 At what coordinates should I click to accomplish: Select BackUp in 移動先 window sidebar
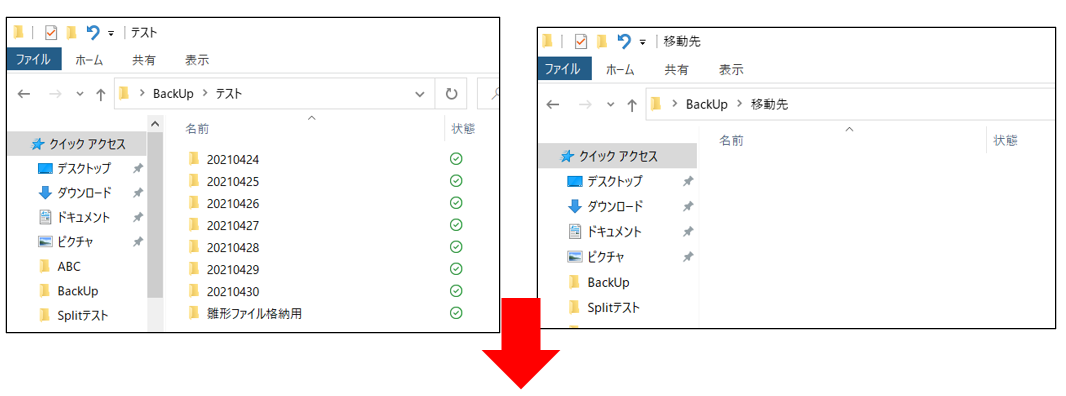tap(608, 282)
